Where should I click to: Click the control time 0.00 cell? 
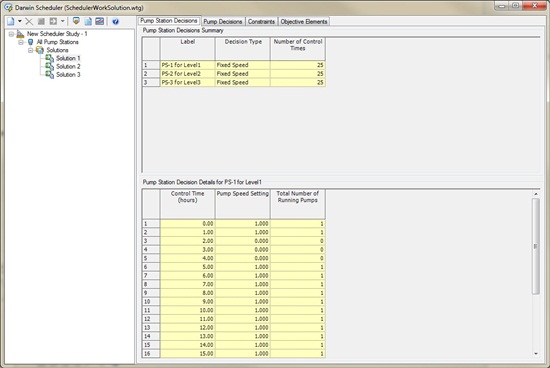pos(188,224)
